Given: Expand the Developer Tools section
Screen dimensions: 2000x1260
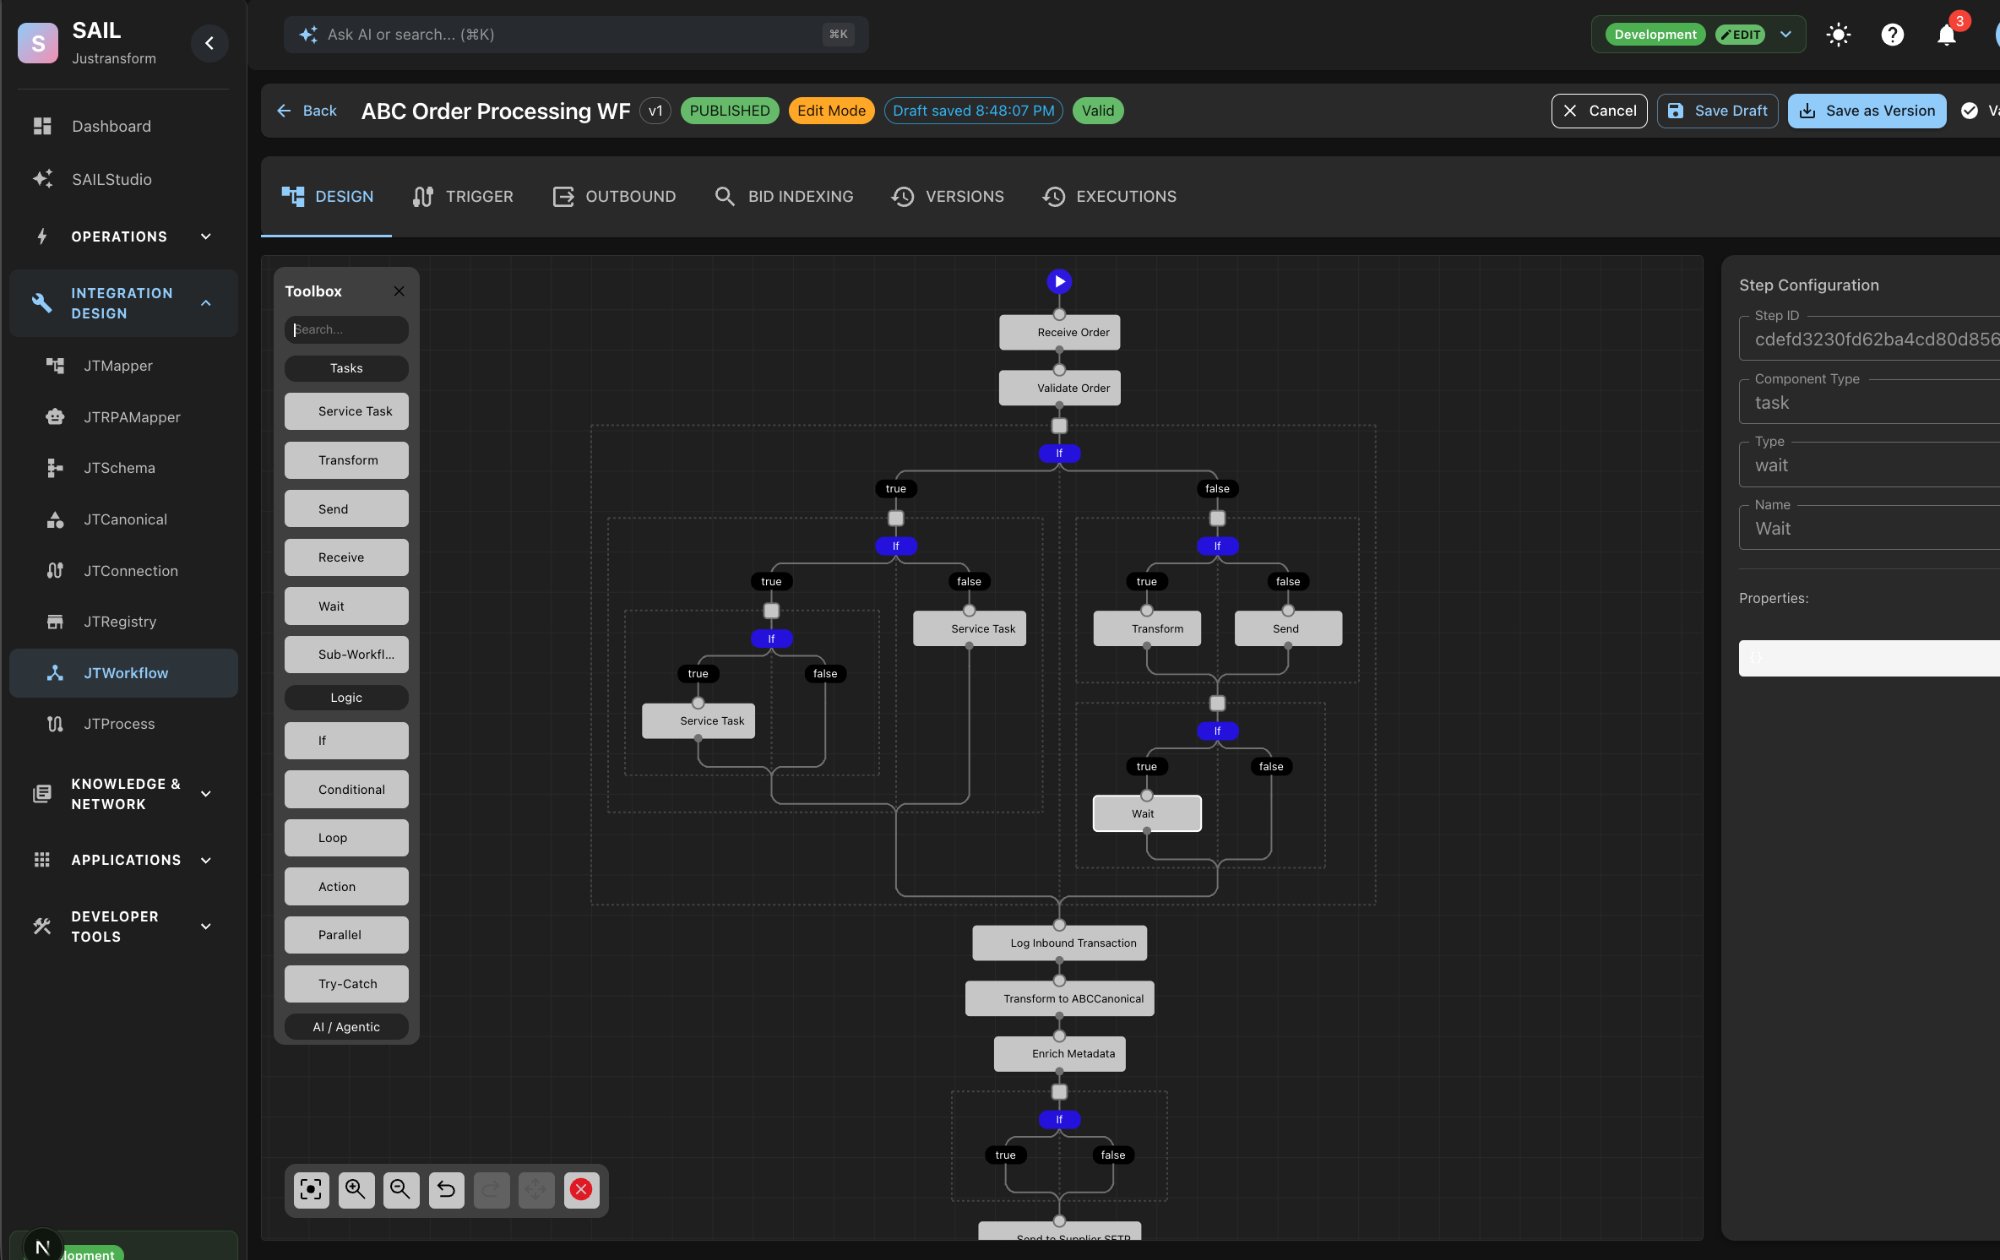Looking at the screenshot, I should pos(206,926).
